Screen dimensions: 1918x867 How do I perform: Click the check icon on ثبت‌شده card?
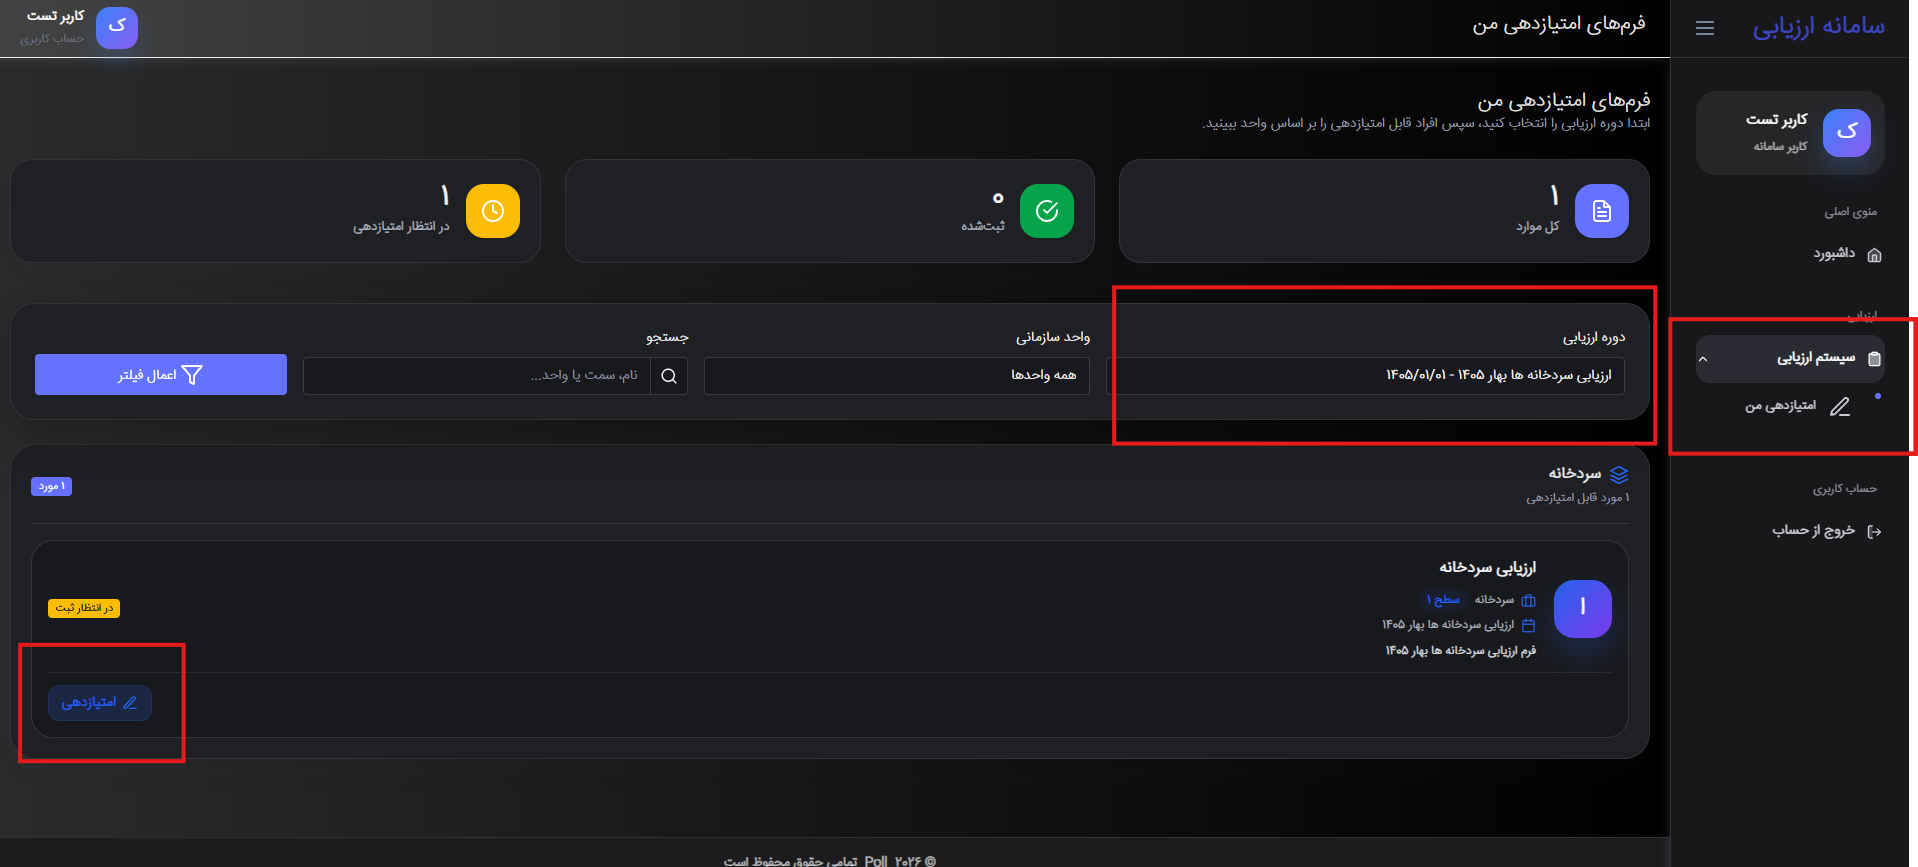[x=1047, y=211]
